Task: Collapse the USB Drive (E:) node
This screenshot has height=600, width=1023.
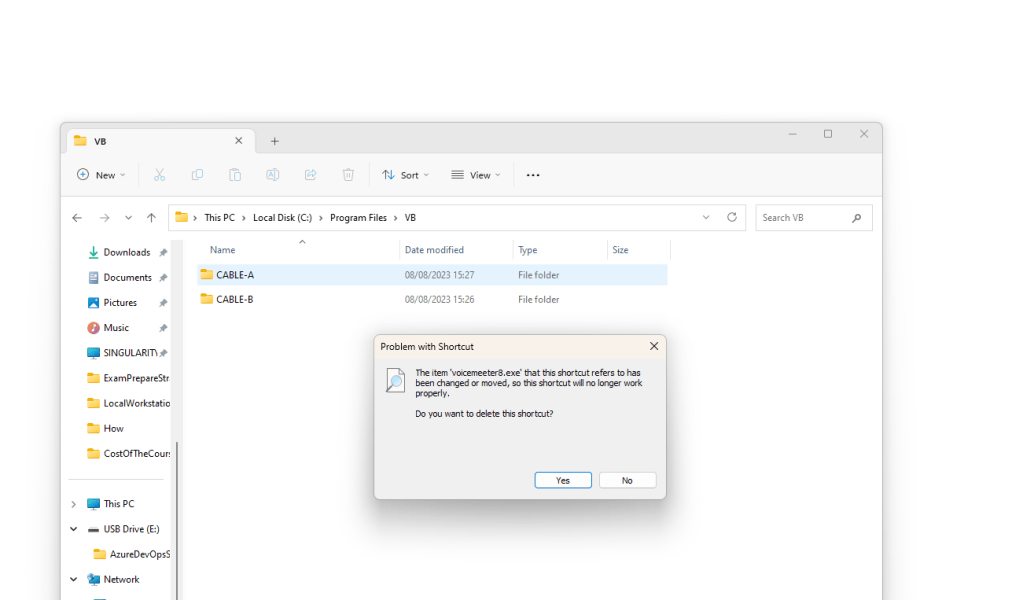Action: click(74, 529)
